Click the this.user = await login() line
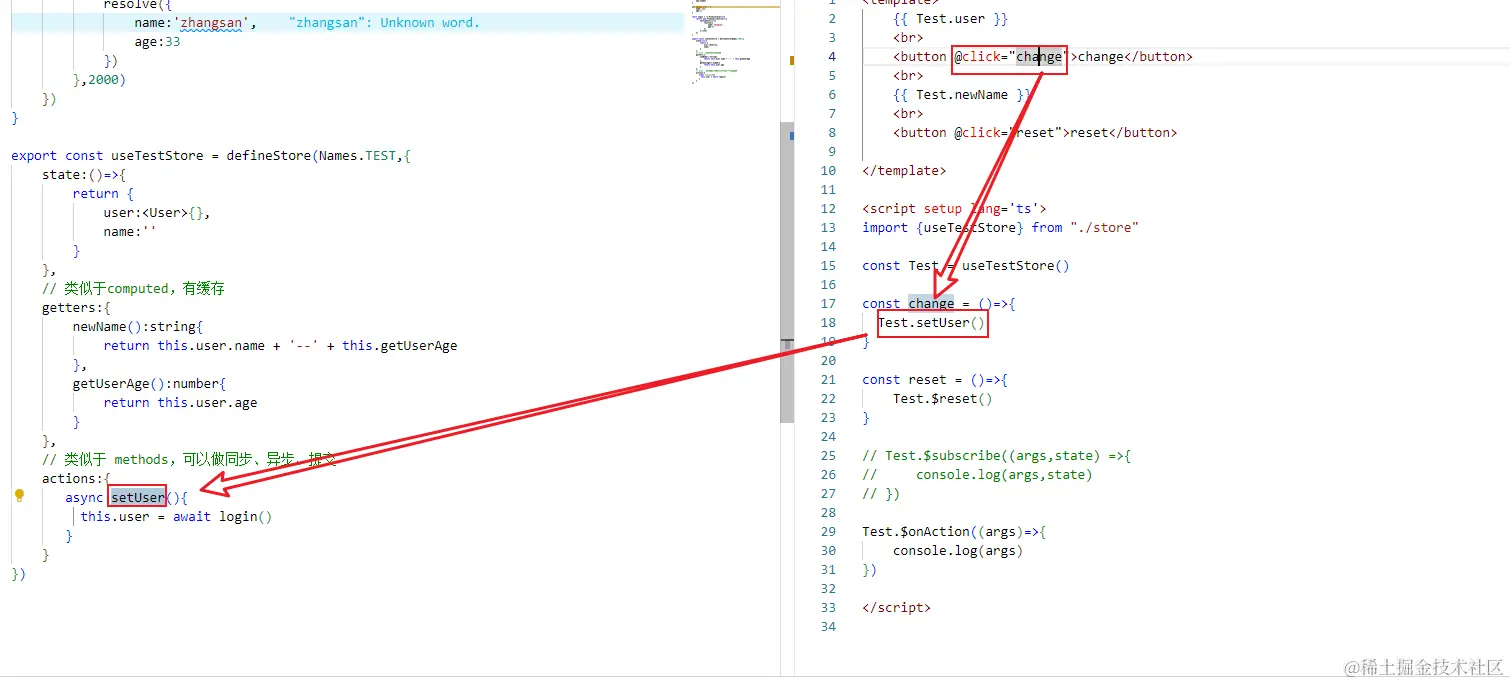Viewport: 1510px width, 684px height. [x=176, y=516]
